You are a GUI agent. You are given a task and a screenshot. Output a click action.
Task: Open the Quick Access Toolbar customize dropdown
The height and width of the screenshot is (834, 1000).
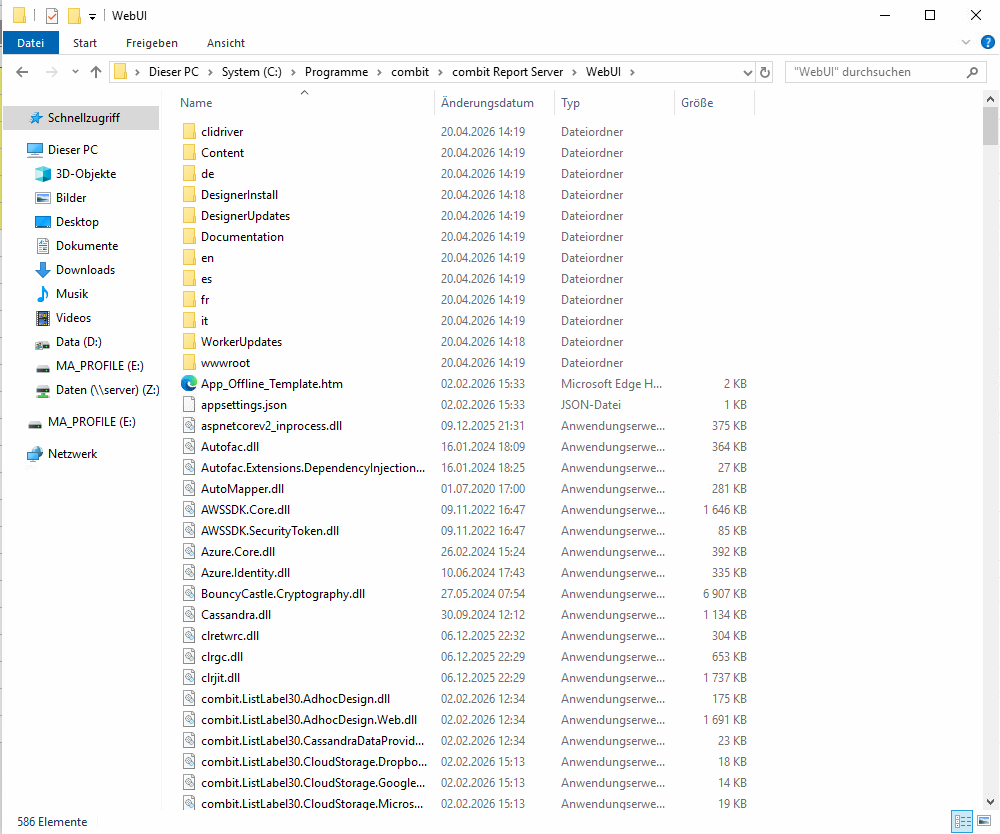tap(92, 16)
